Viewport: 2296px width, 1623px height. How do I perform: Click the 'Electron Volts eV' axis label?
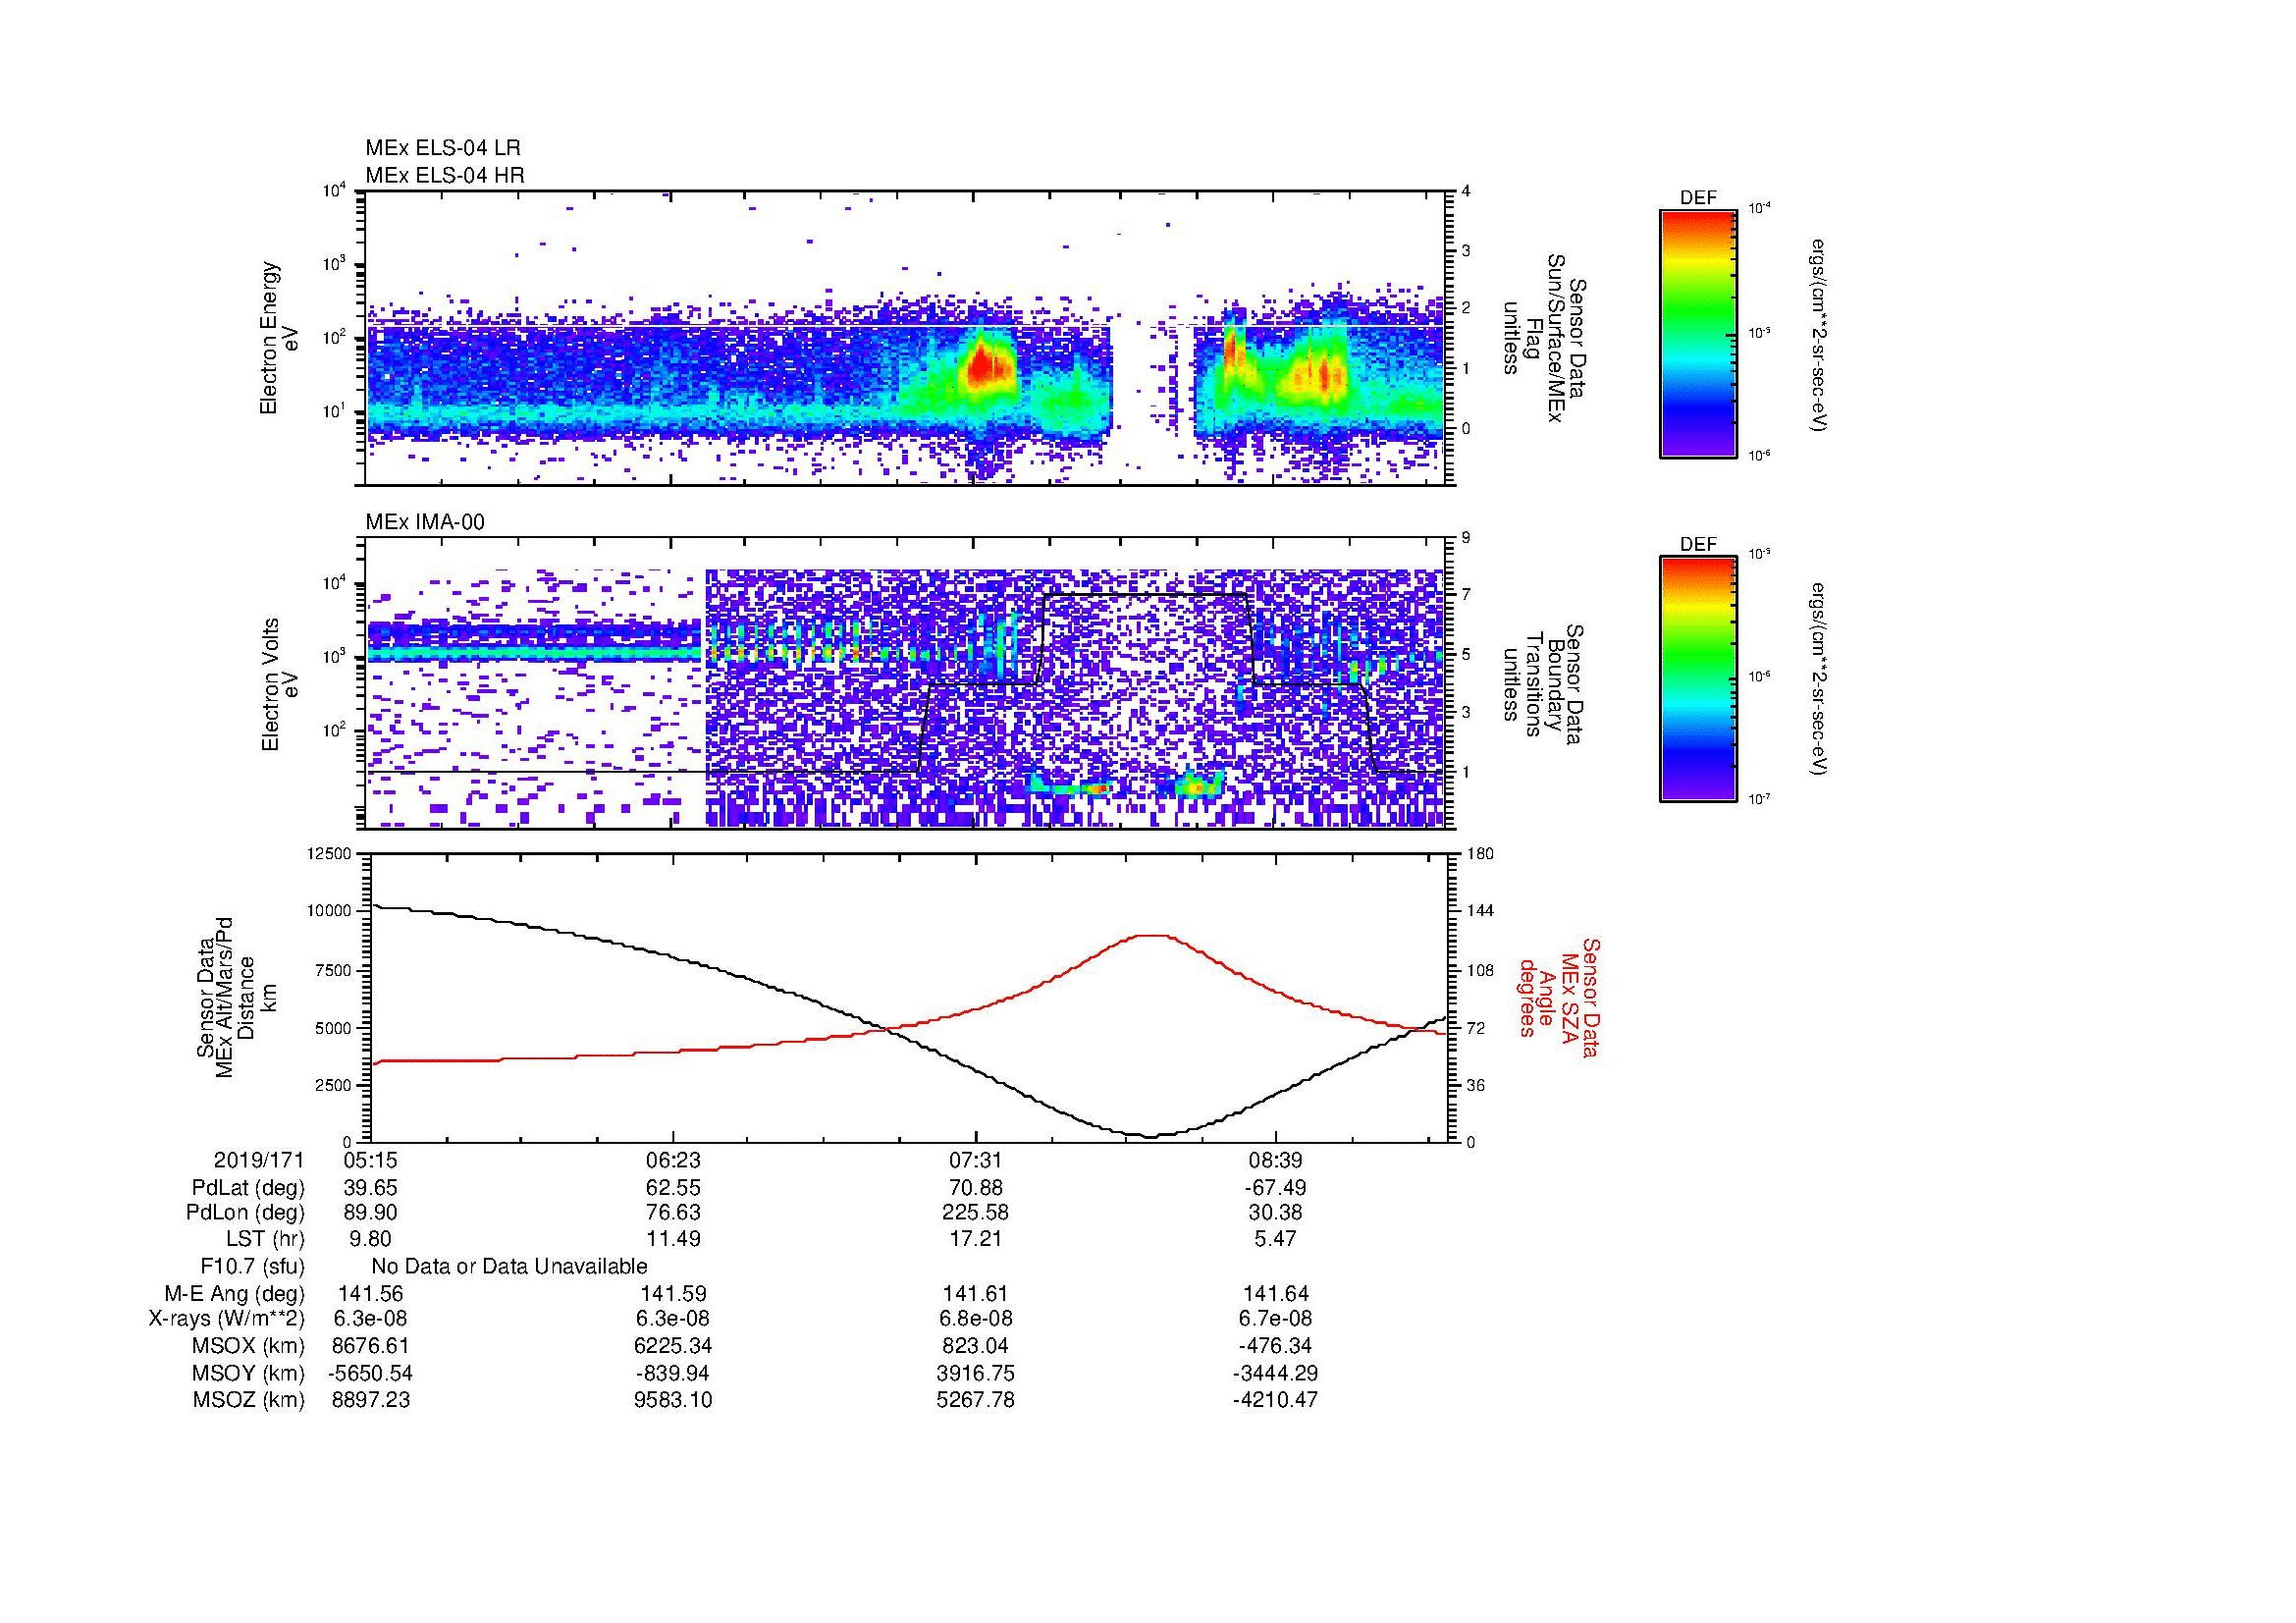(279, 684)
